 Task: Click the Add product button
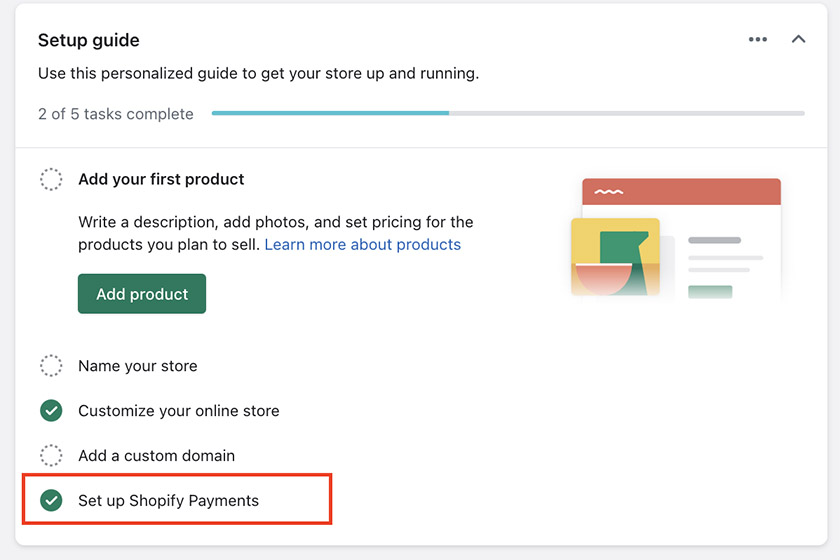142,294
